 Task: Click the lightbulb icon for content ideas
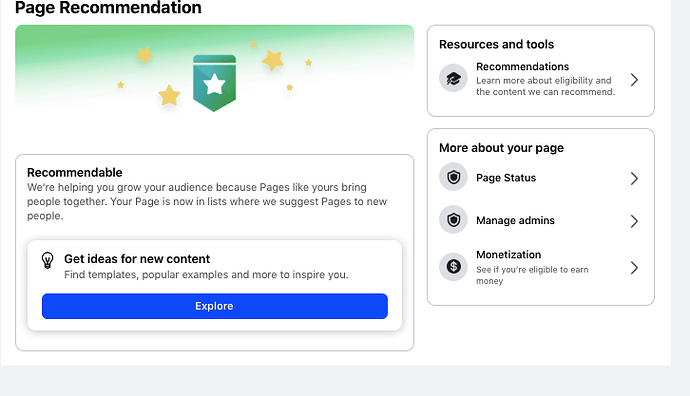[x=48, y=260]
